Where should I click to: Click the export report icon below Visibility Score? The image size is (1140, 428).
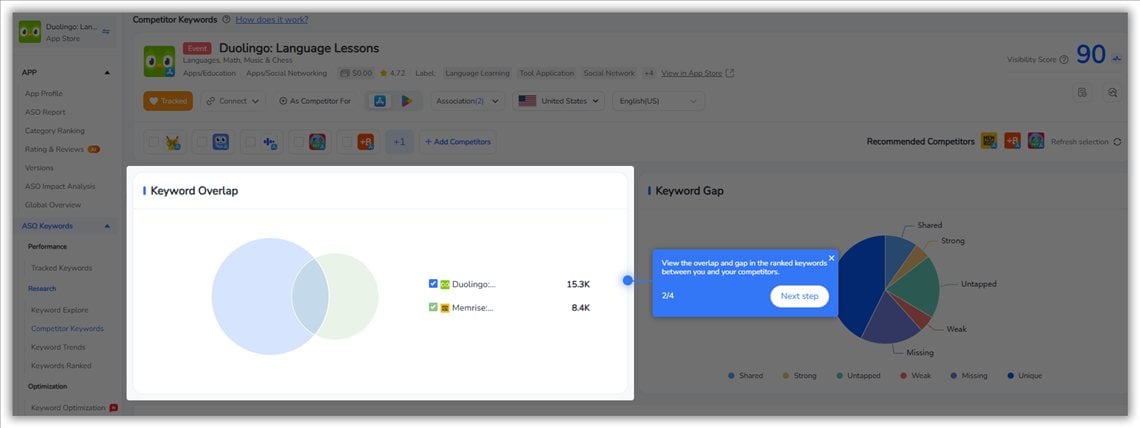click(1082, 92)
